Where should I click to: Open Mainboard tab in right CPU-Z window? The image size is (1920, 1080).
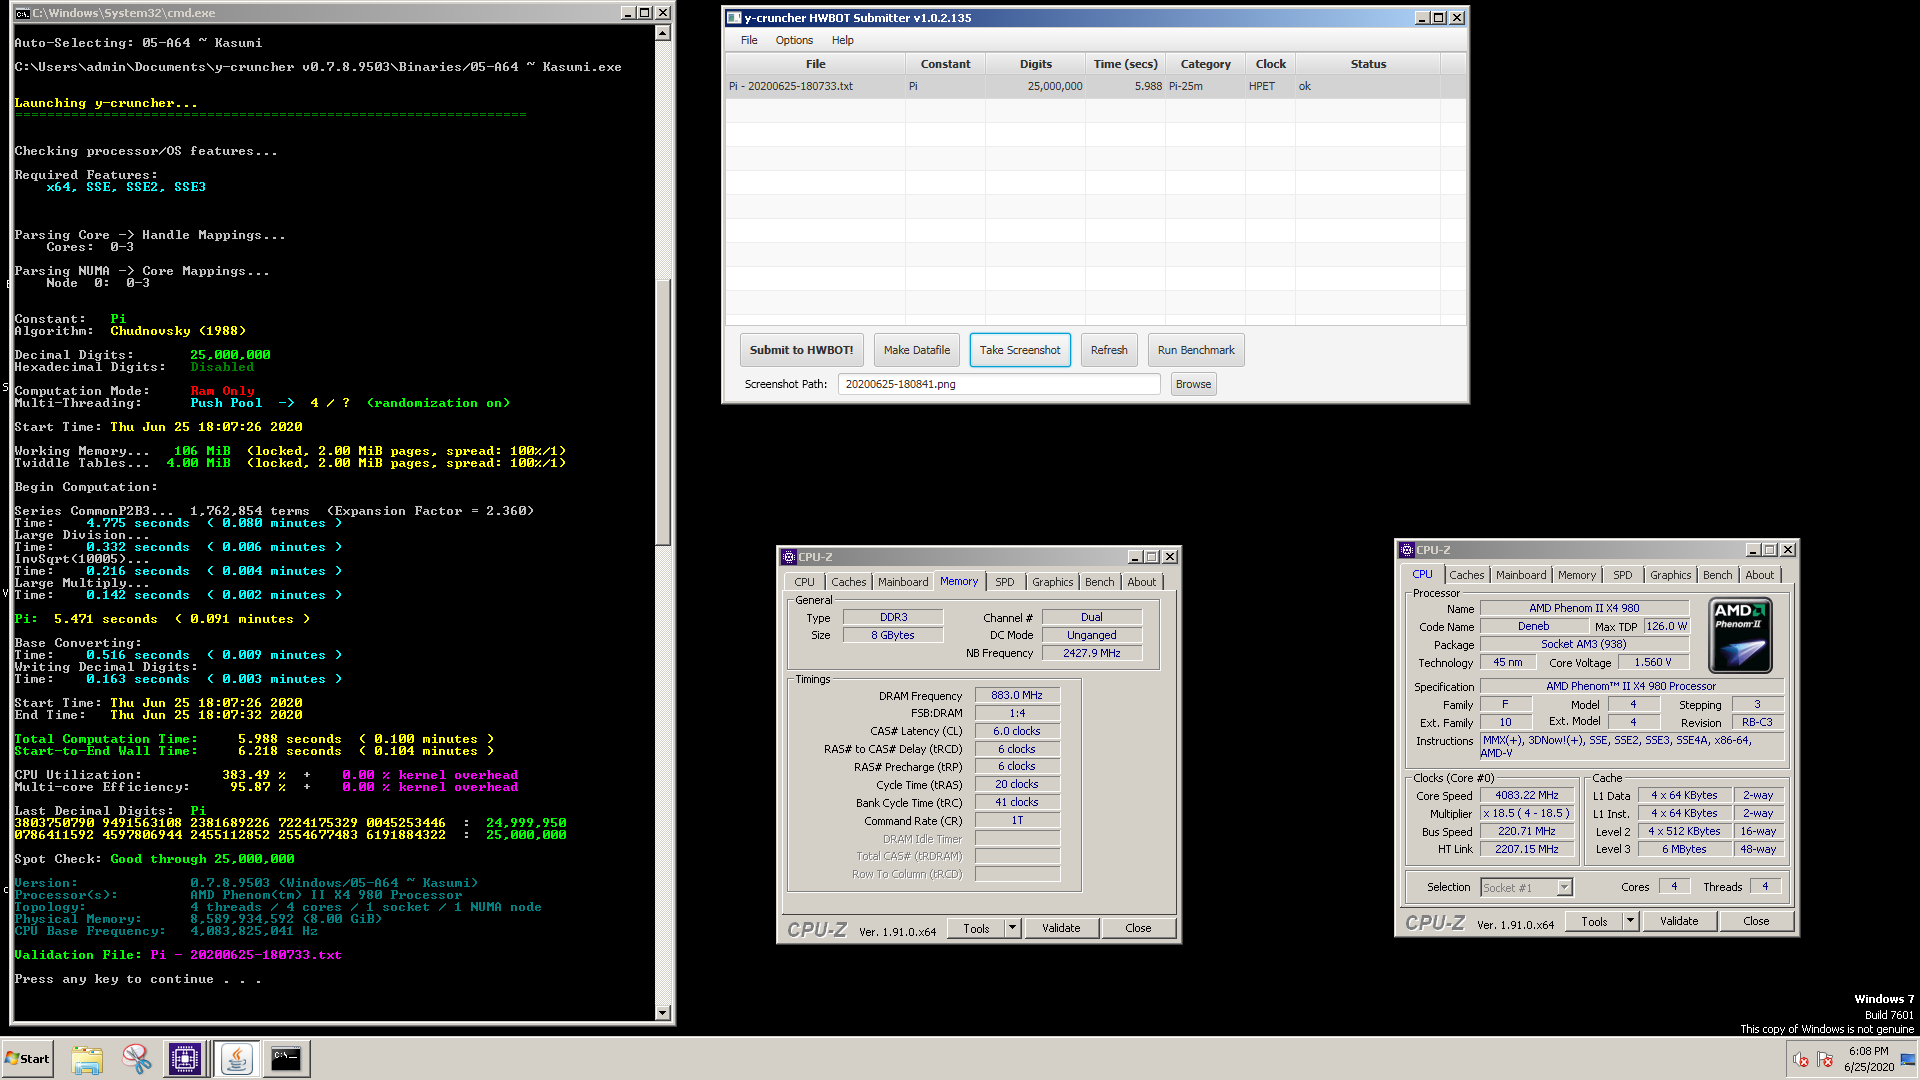pos(1521,575)
